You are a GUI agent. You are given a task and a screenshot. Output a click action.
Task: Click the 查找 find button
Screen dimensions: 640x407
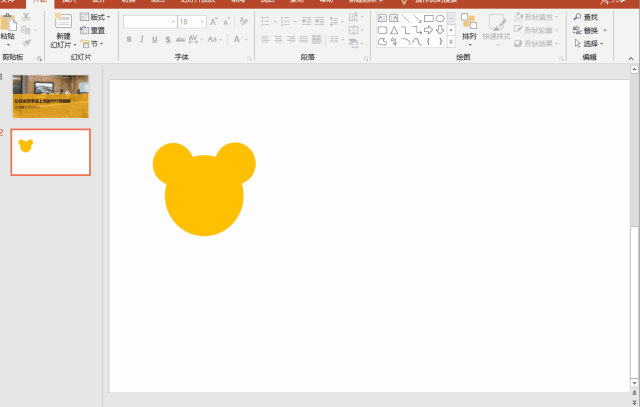(588, 17)
